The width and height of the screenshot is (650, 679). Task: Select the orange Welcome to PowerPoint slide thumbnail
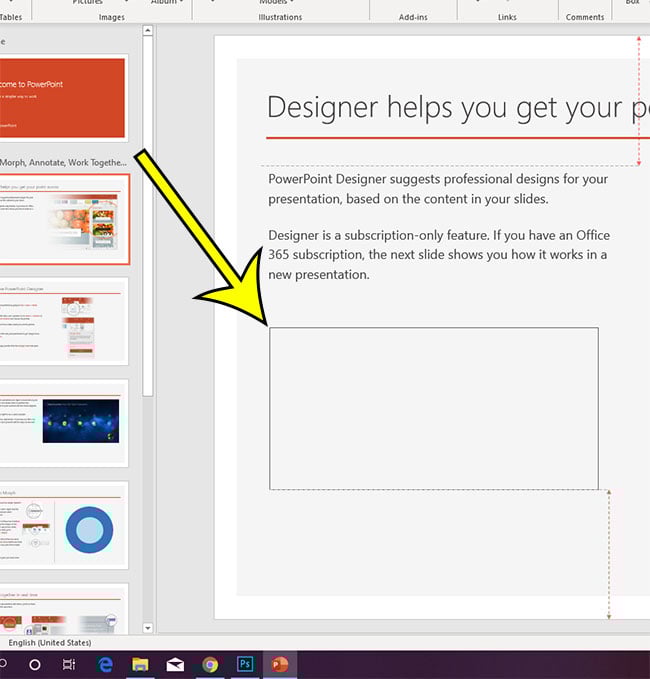(x=62, y=98)
